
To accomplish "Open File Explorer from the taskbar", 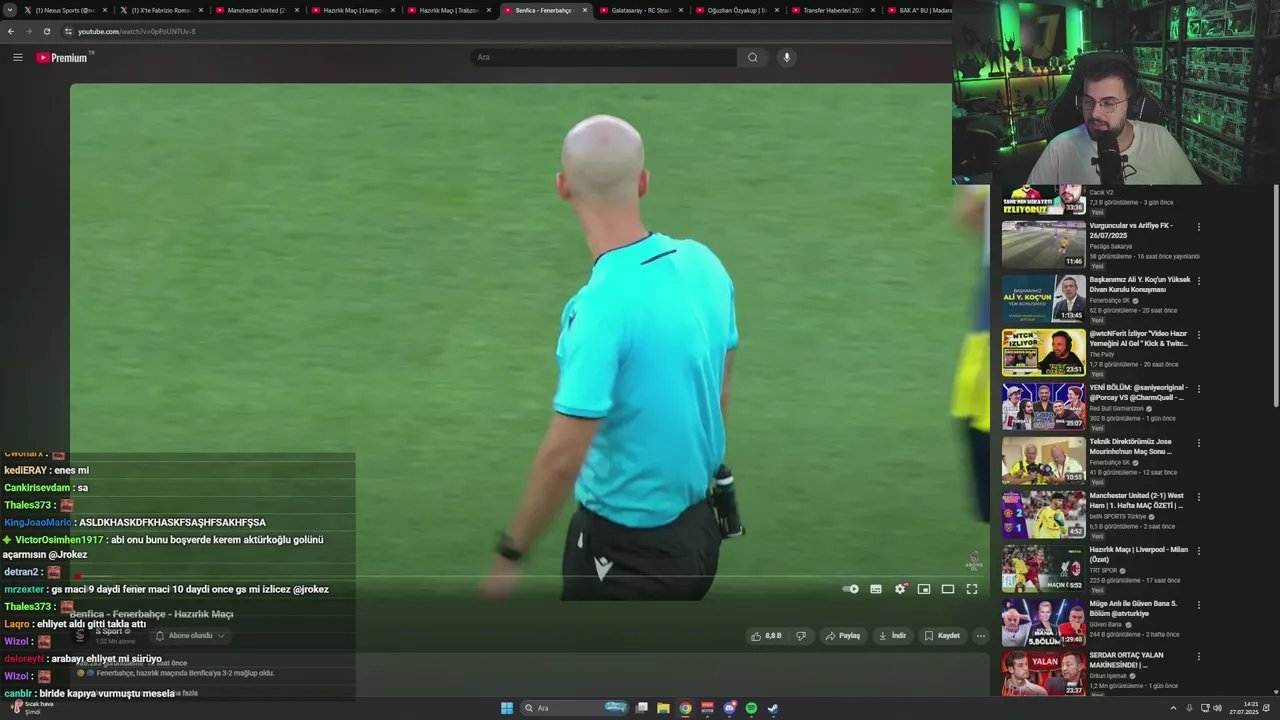I will pos(663,708).
